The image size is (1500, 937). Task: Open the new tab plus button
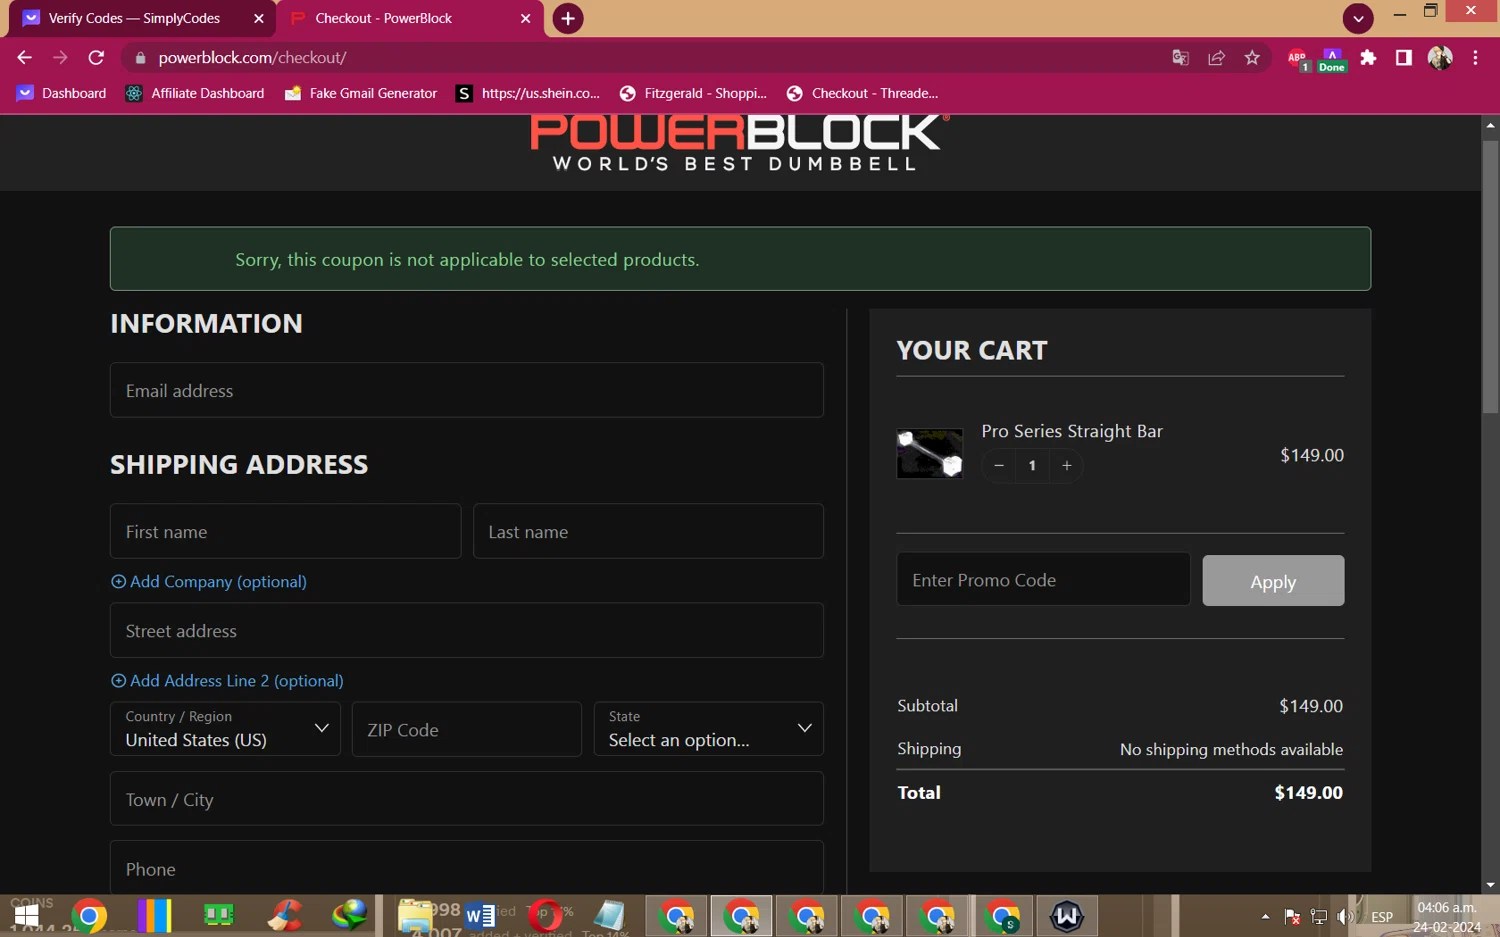click(568, 18)
